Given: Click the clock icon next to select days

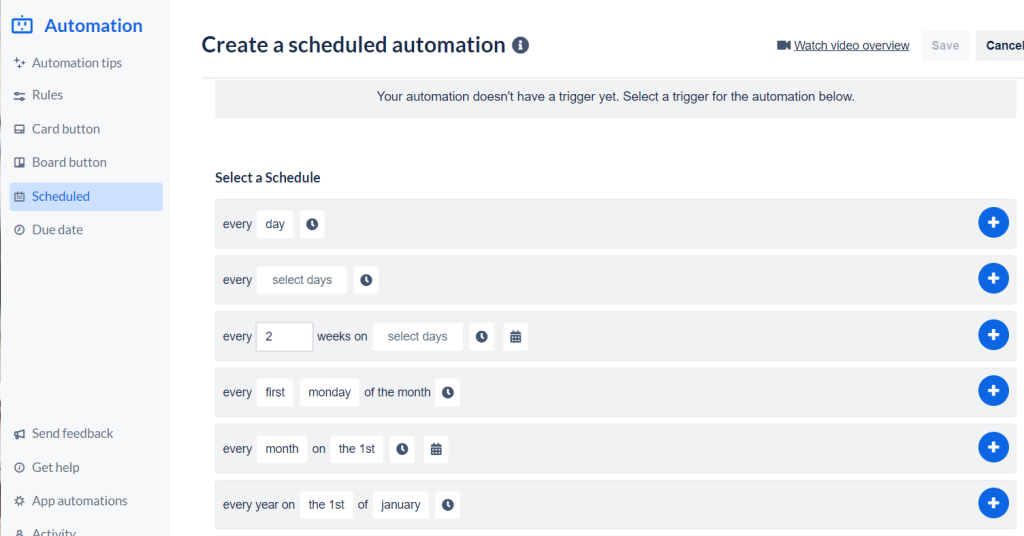Looking at the screenshot, I should tap(366, 280).
